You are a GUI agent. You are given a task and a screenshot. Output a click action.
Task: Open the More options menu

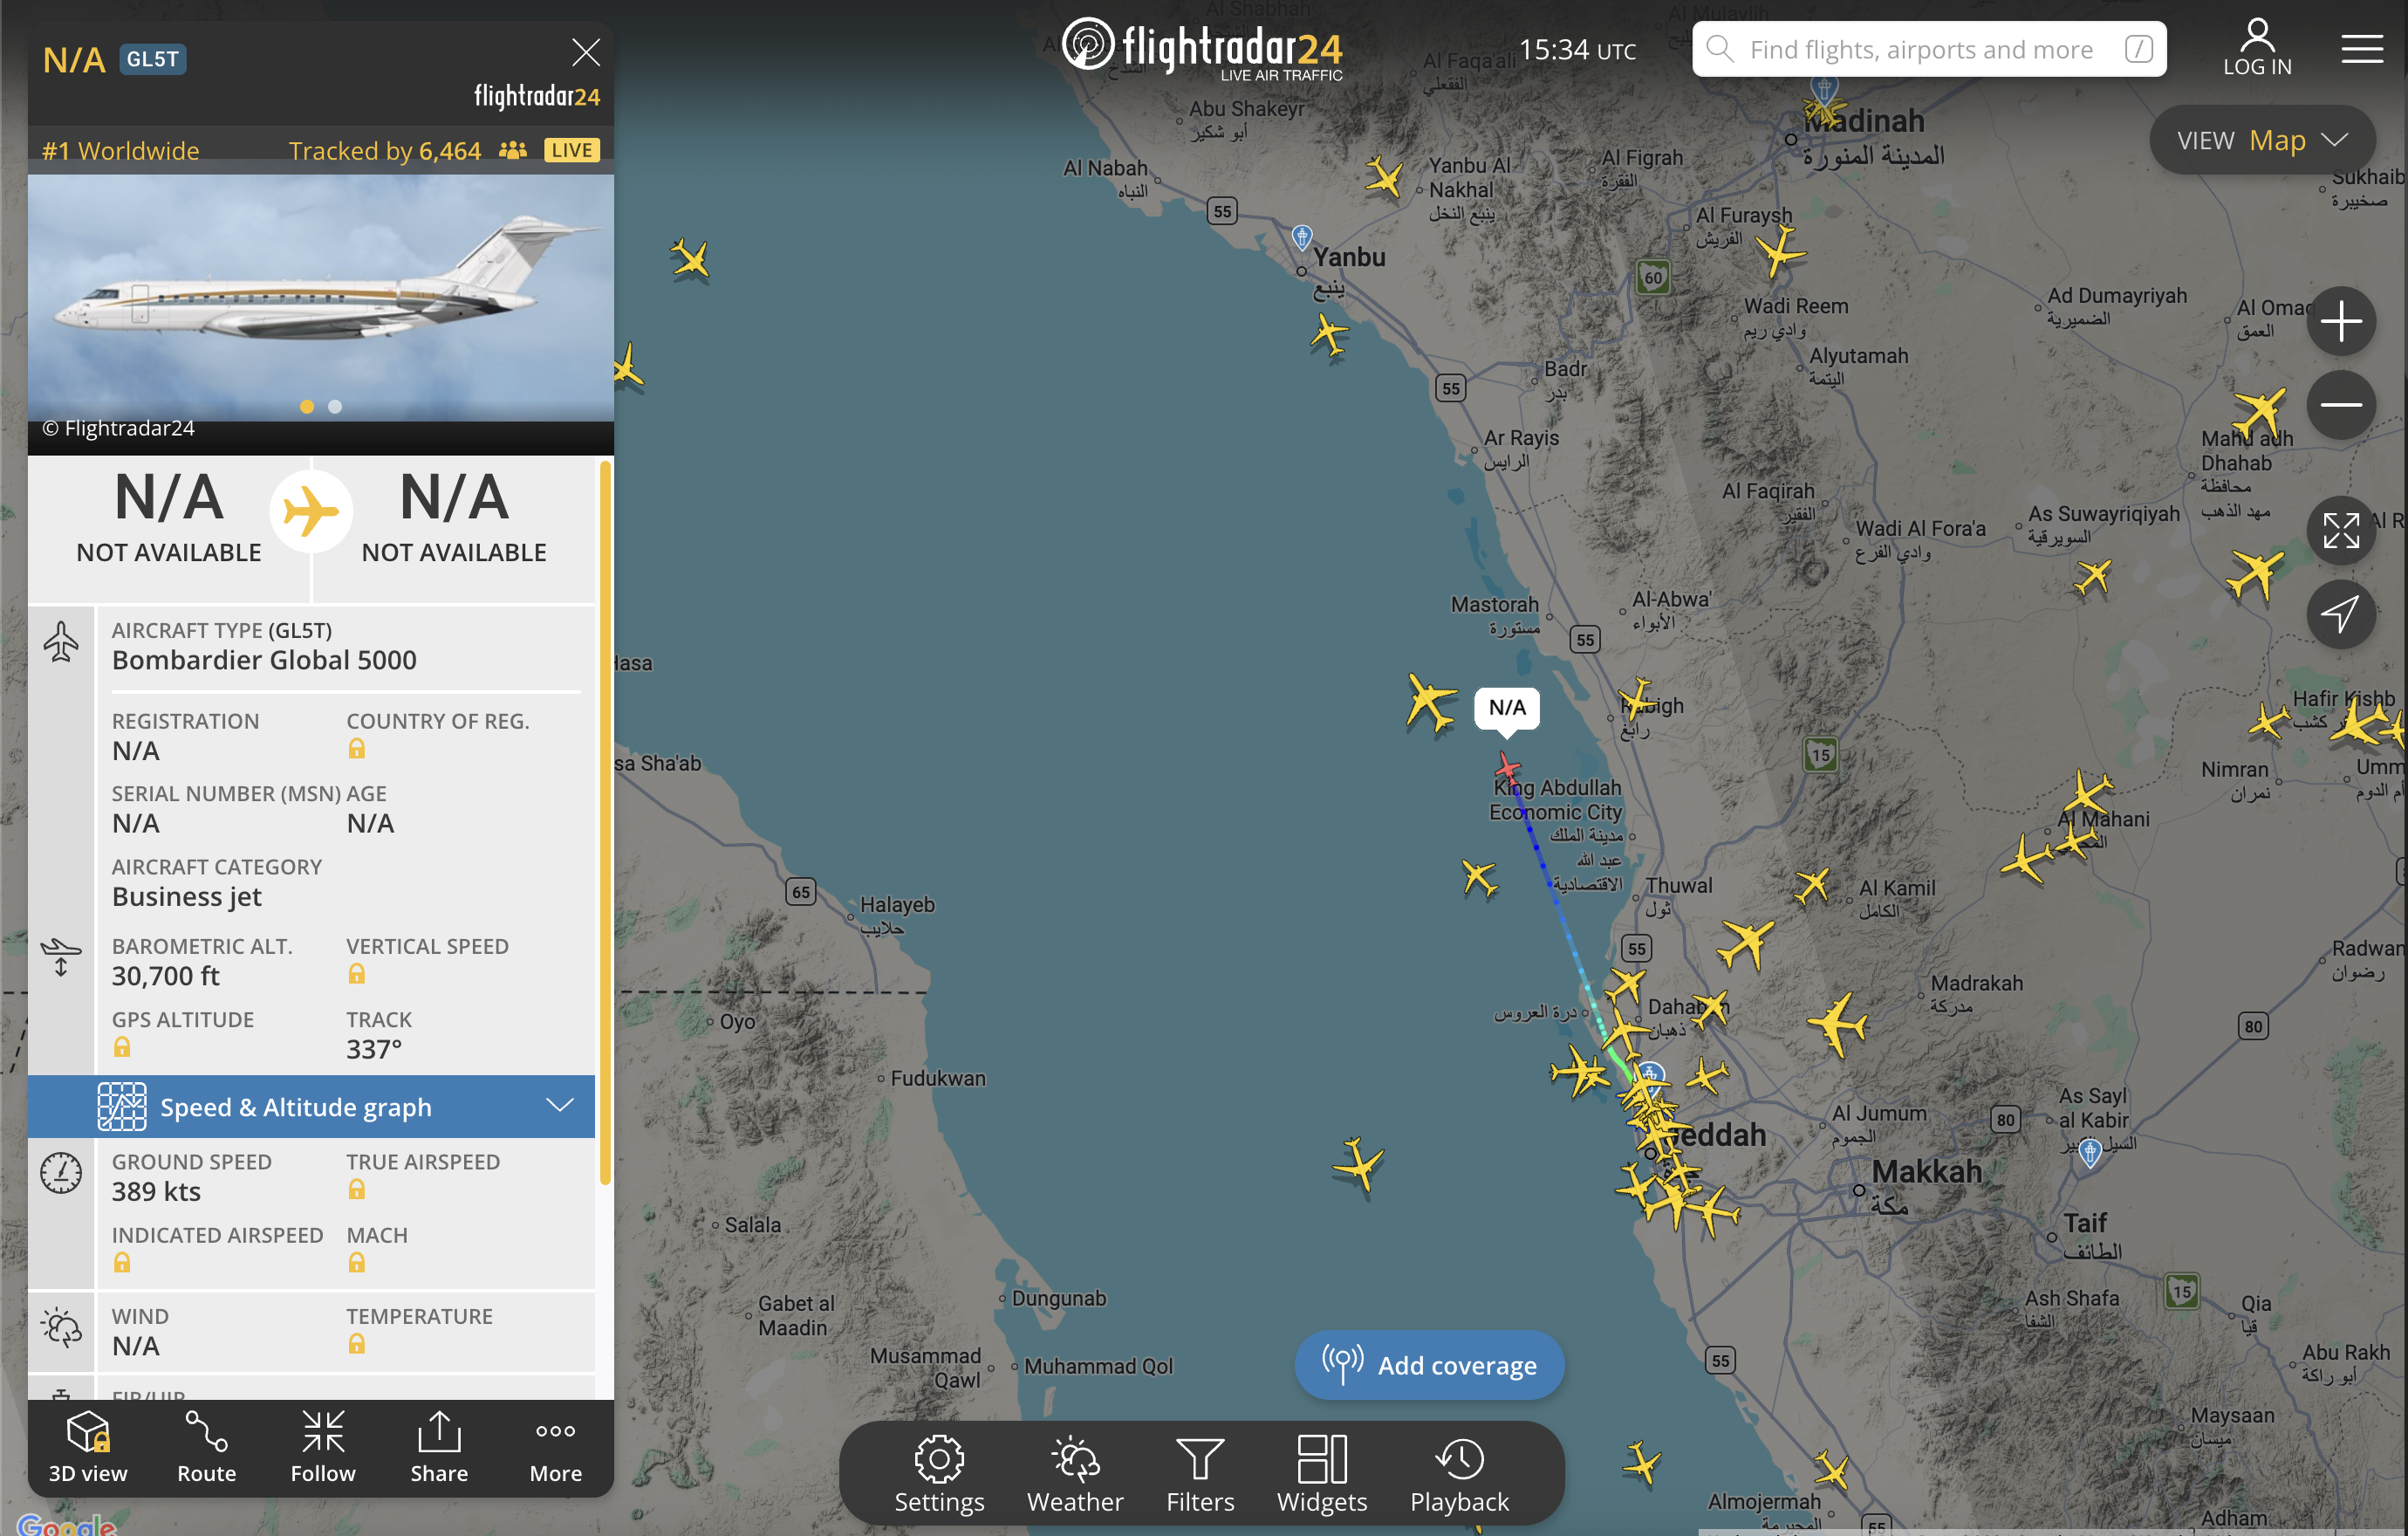[x=555, y=1446]
